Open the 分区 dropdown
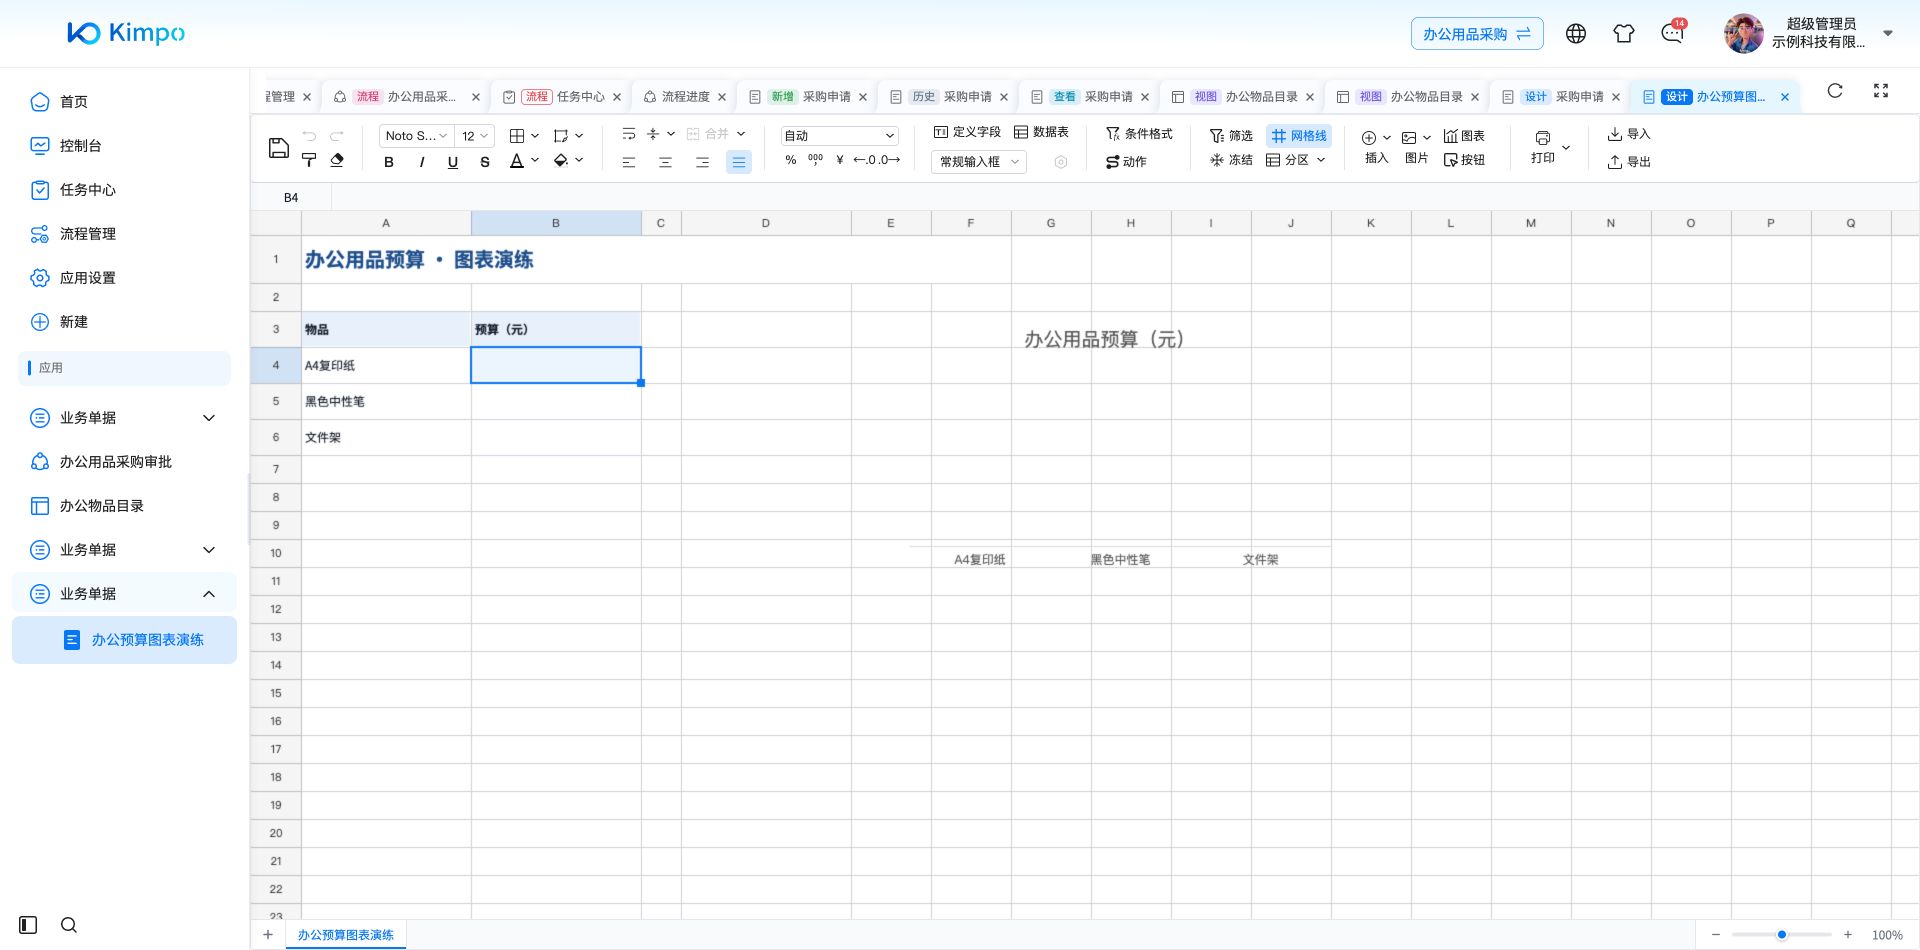1920x950 pixels. 1296,160
